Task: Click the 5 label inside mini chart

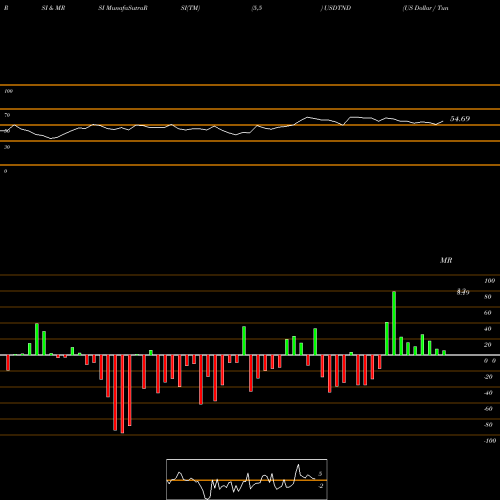Action: [x=320, y=474]
